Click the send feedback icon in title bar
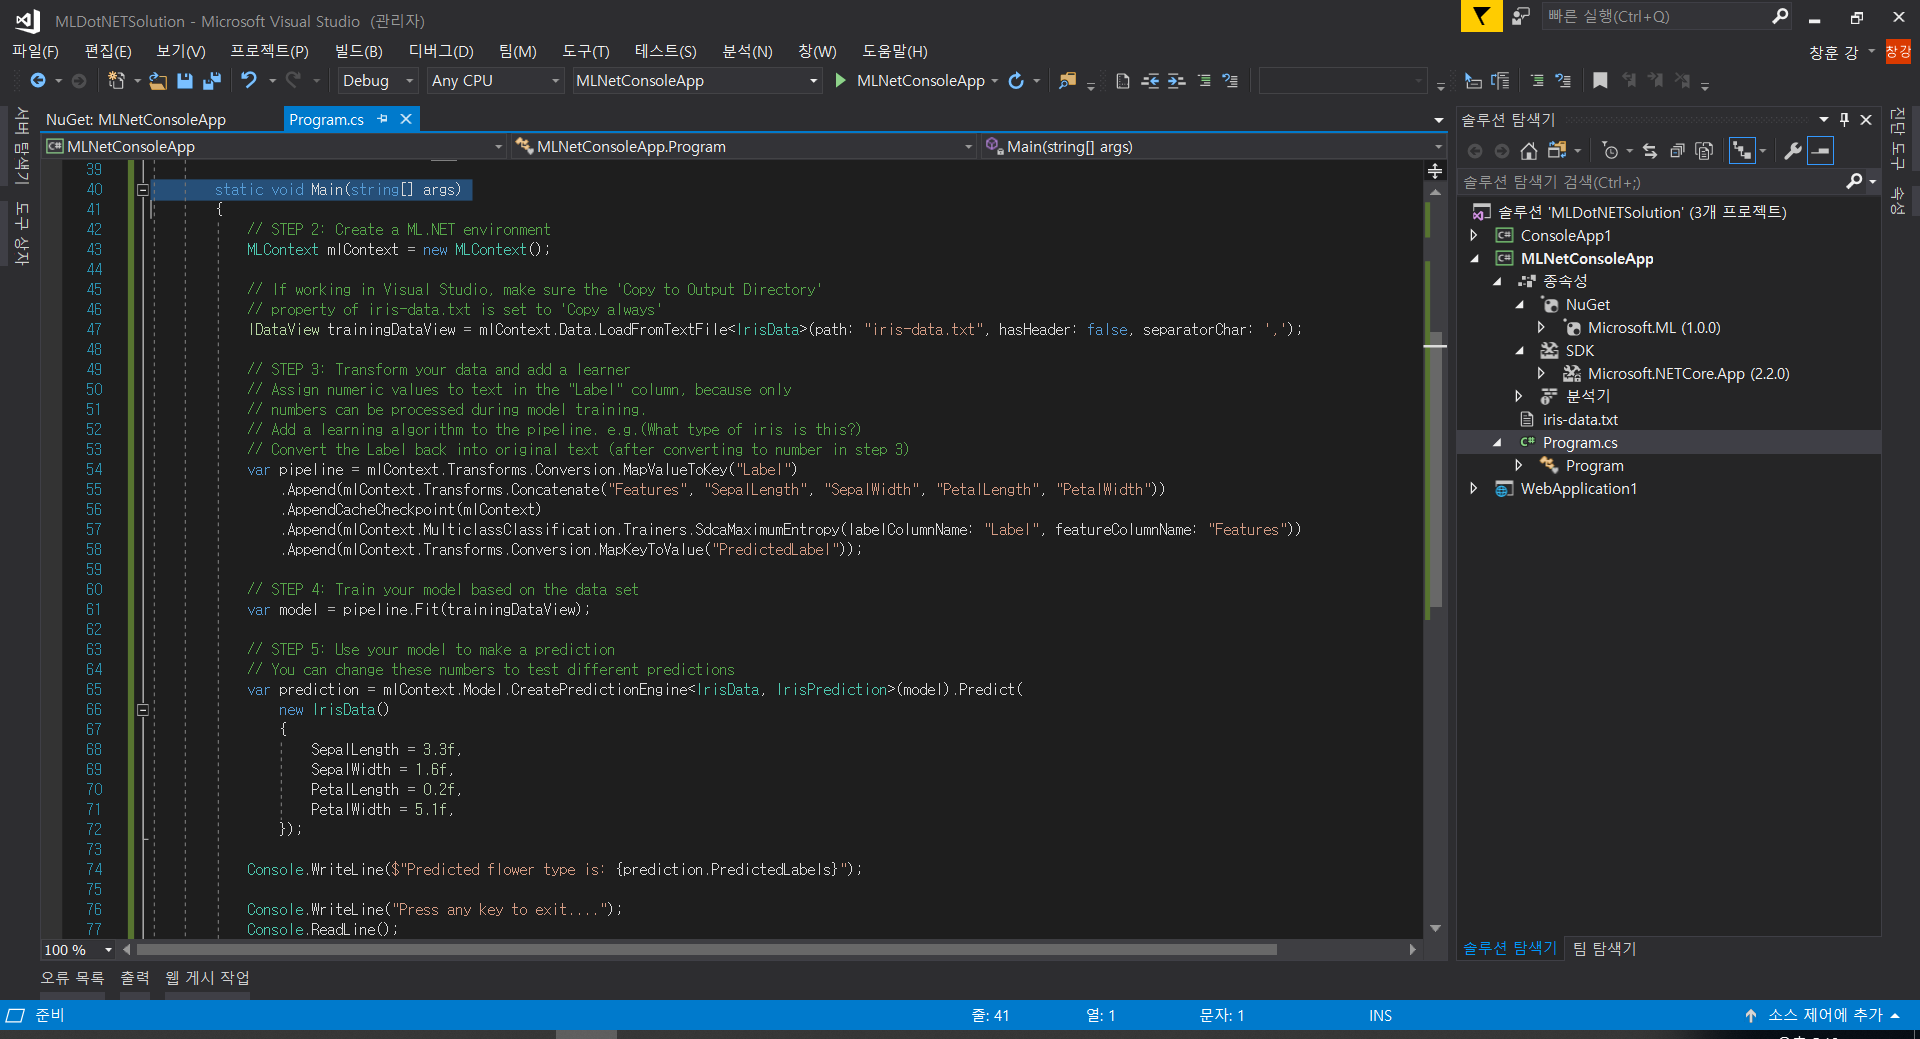1920x1039 pixels. (x=1521, y=16)
